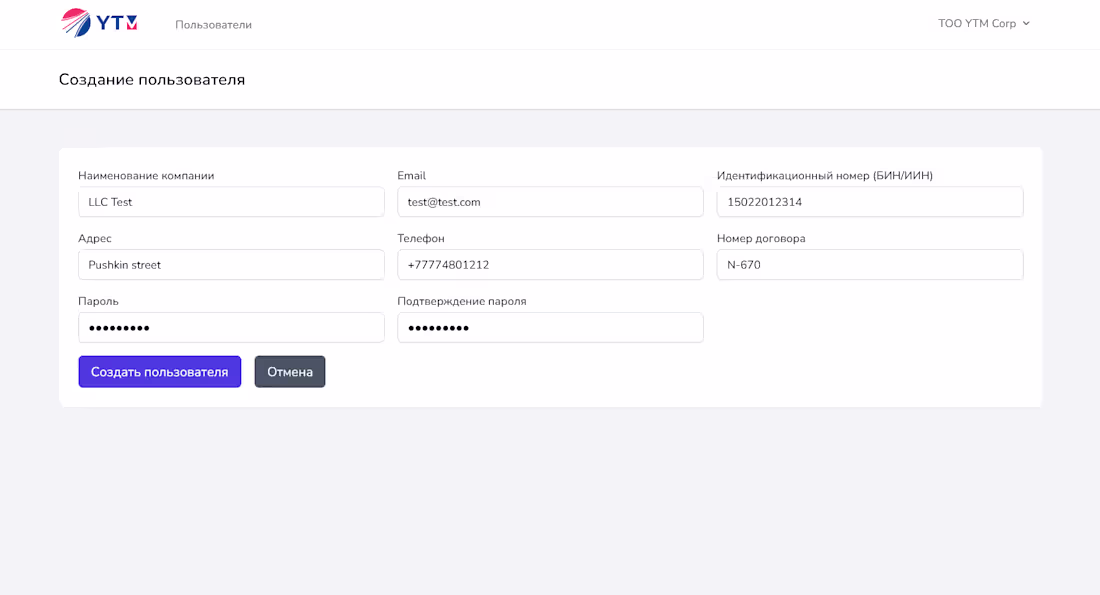Viewport: 1100px width, 595px height.
Task: Click the Создание пользователя page heading
Action: [152, 79]
